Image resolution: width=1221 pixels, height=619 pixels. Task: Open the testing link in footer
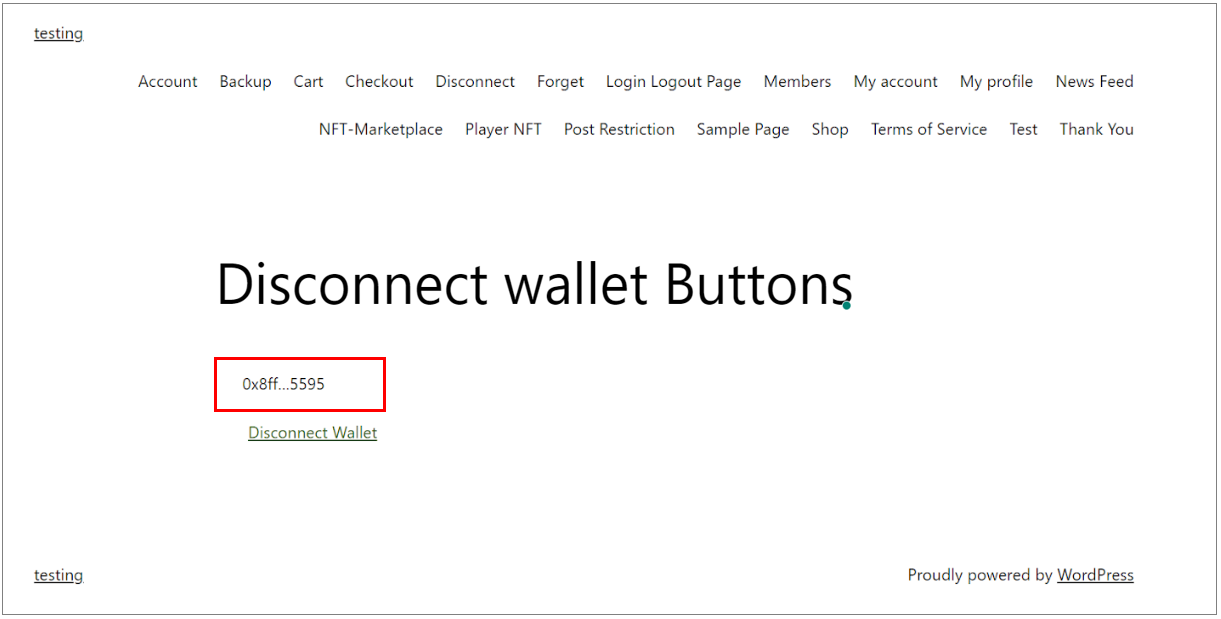point(58,575)
